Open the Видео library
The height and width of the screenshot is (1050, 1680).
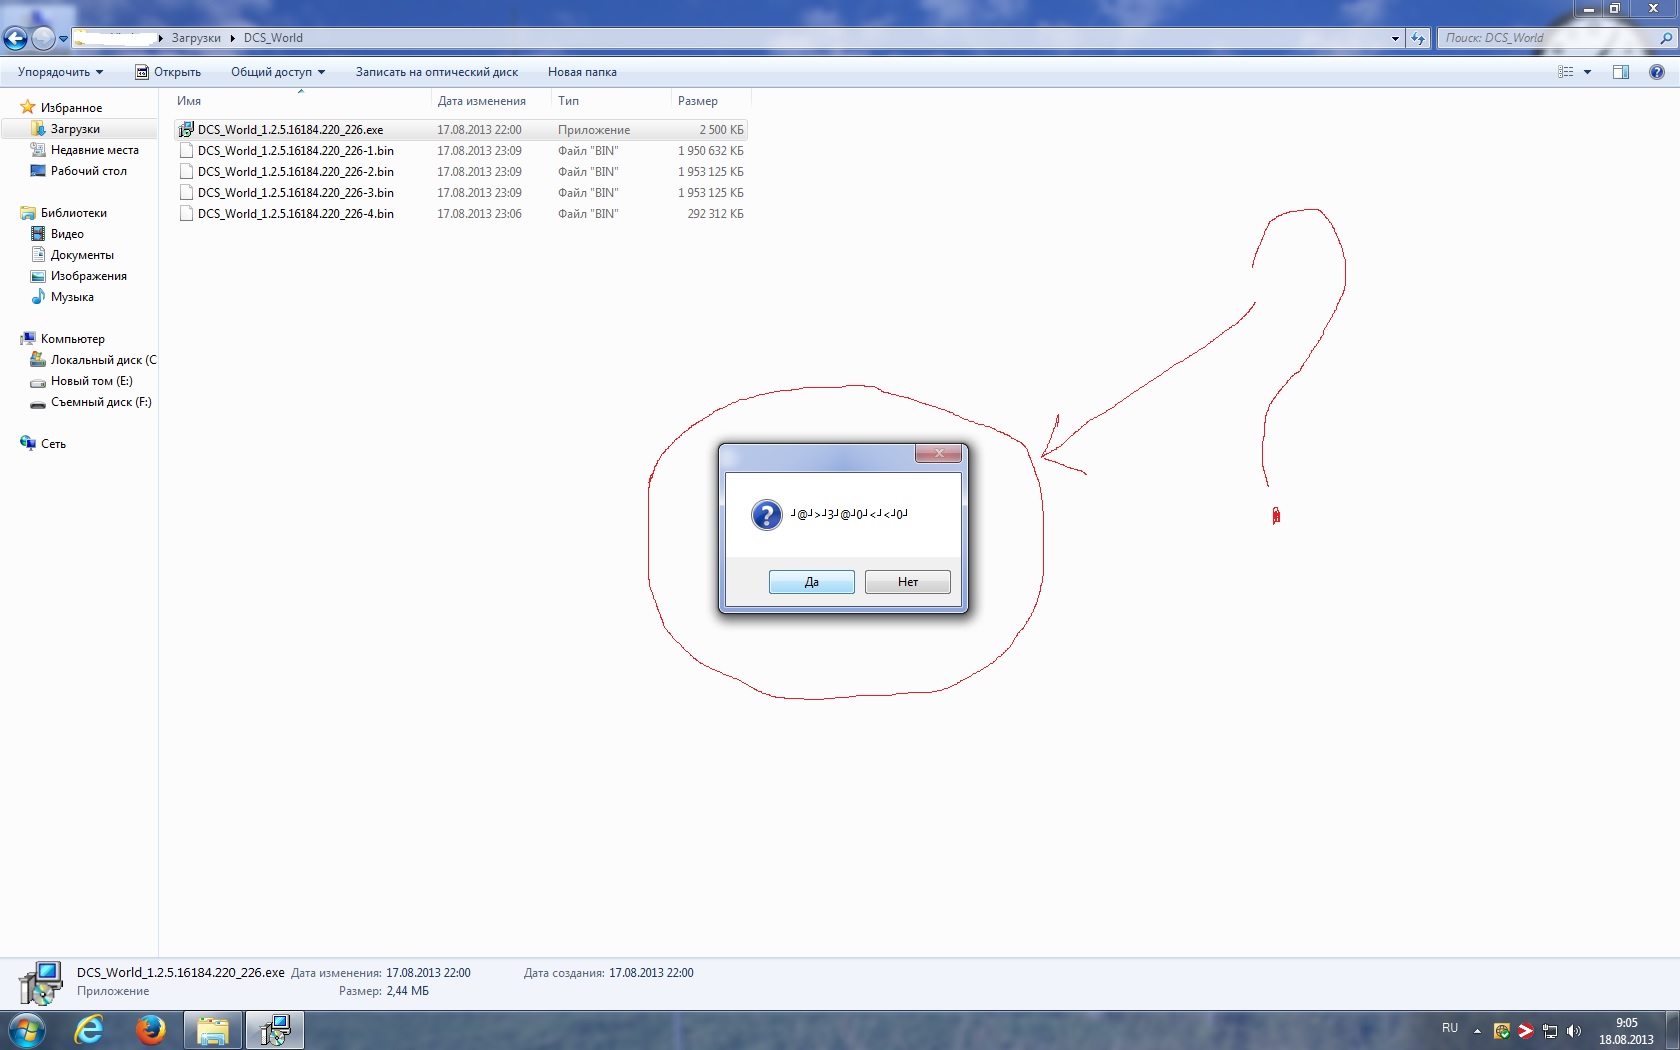click(57, 234)
